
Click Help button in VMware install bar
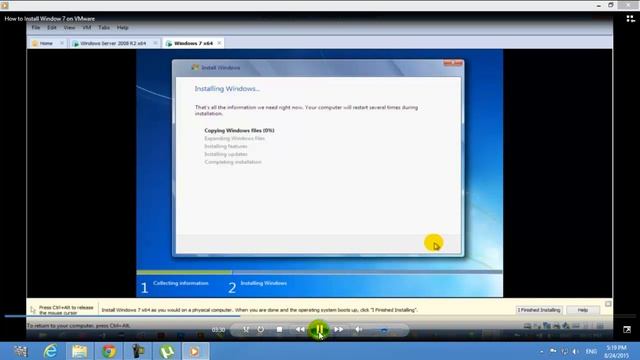[582, 310]
